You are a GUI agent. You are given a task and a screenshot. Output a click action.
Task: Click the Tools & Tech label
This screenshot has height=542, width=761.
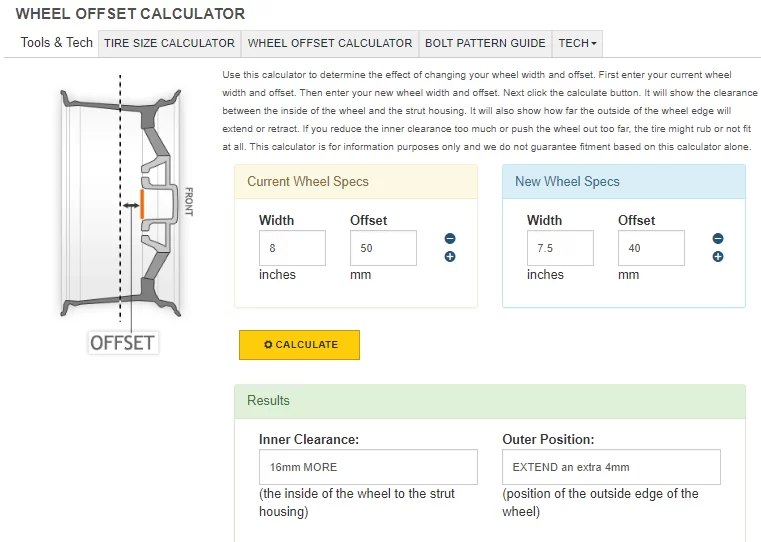pyautogui.click(x=57, y=43)
